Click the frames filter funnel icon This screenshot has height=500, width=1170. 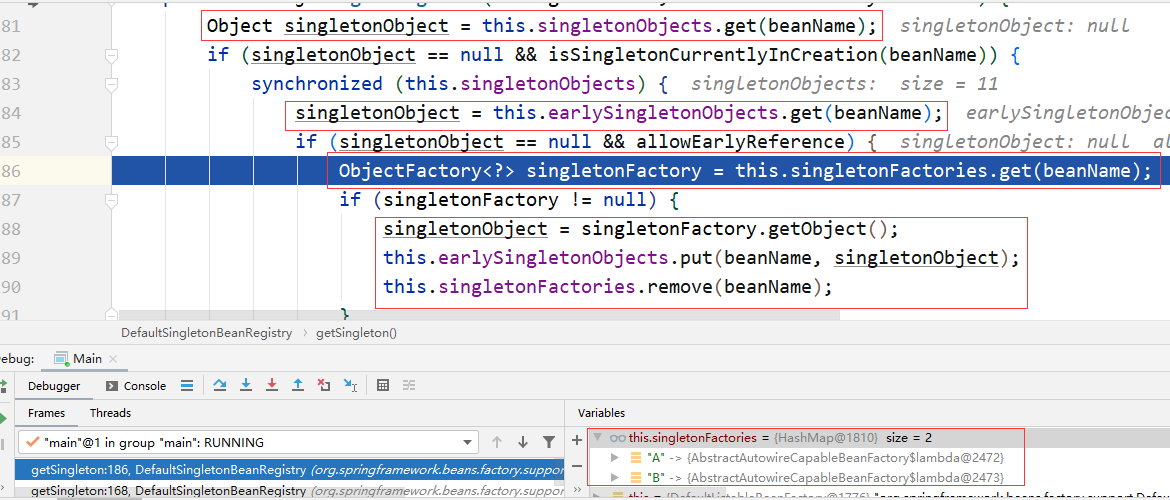click(x=548, y=442)
